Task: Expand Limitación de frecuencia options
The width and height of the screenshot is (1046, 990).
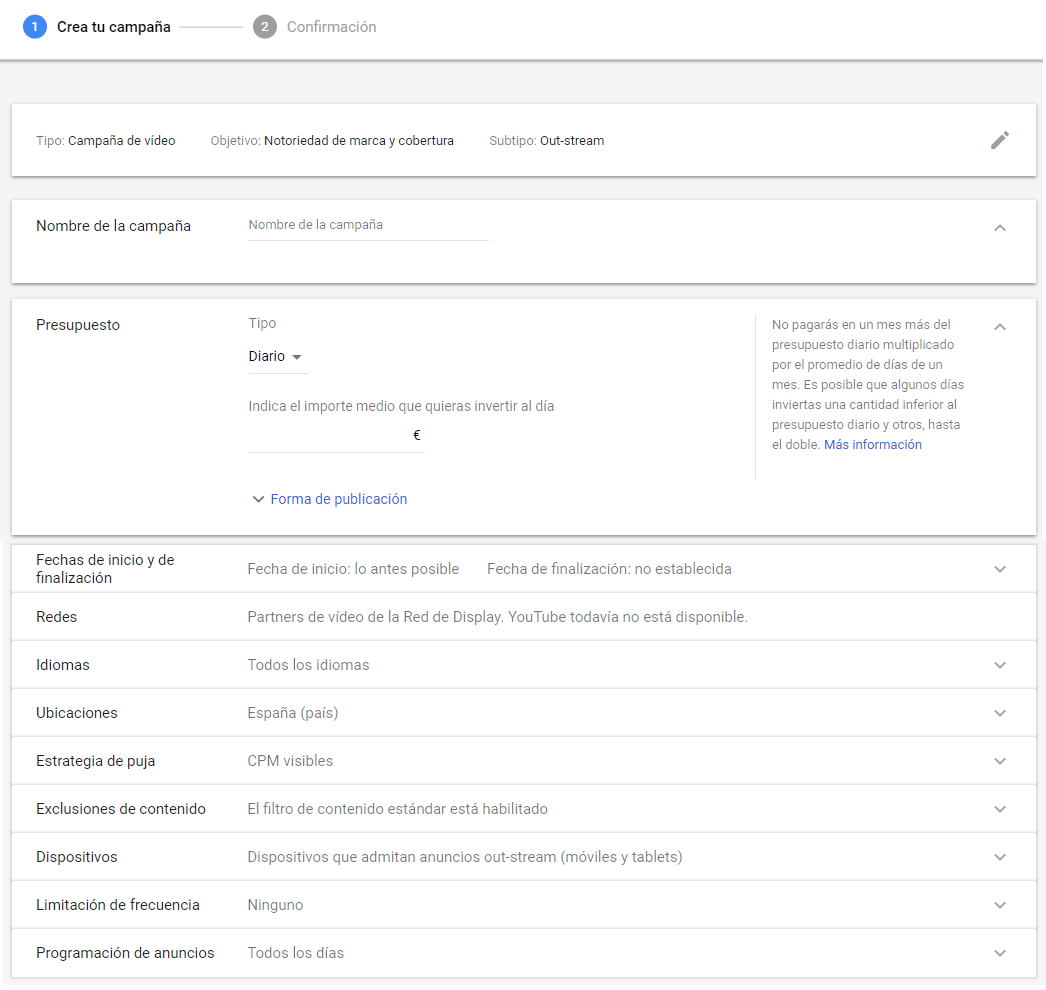Action: [x=999, y=904]
